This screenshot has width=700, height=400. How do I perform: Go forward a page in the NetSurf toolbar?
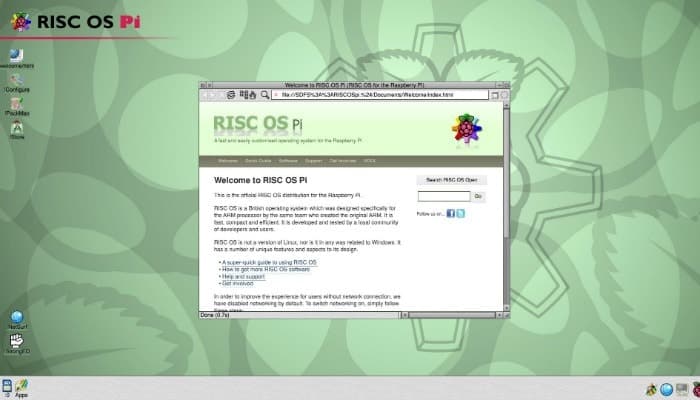coord(213,95)
